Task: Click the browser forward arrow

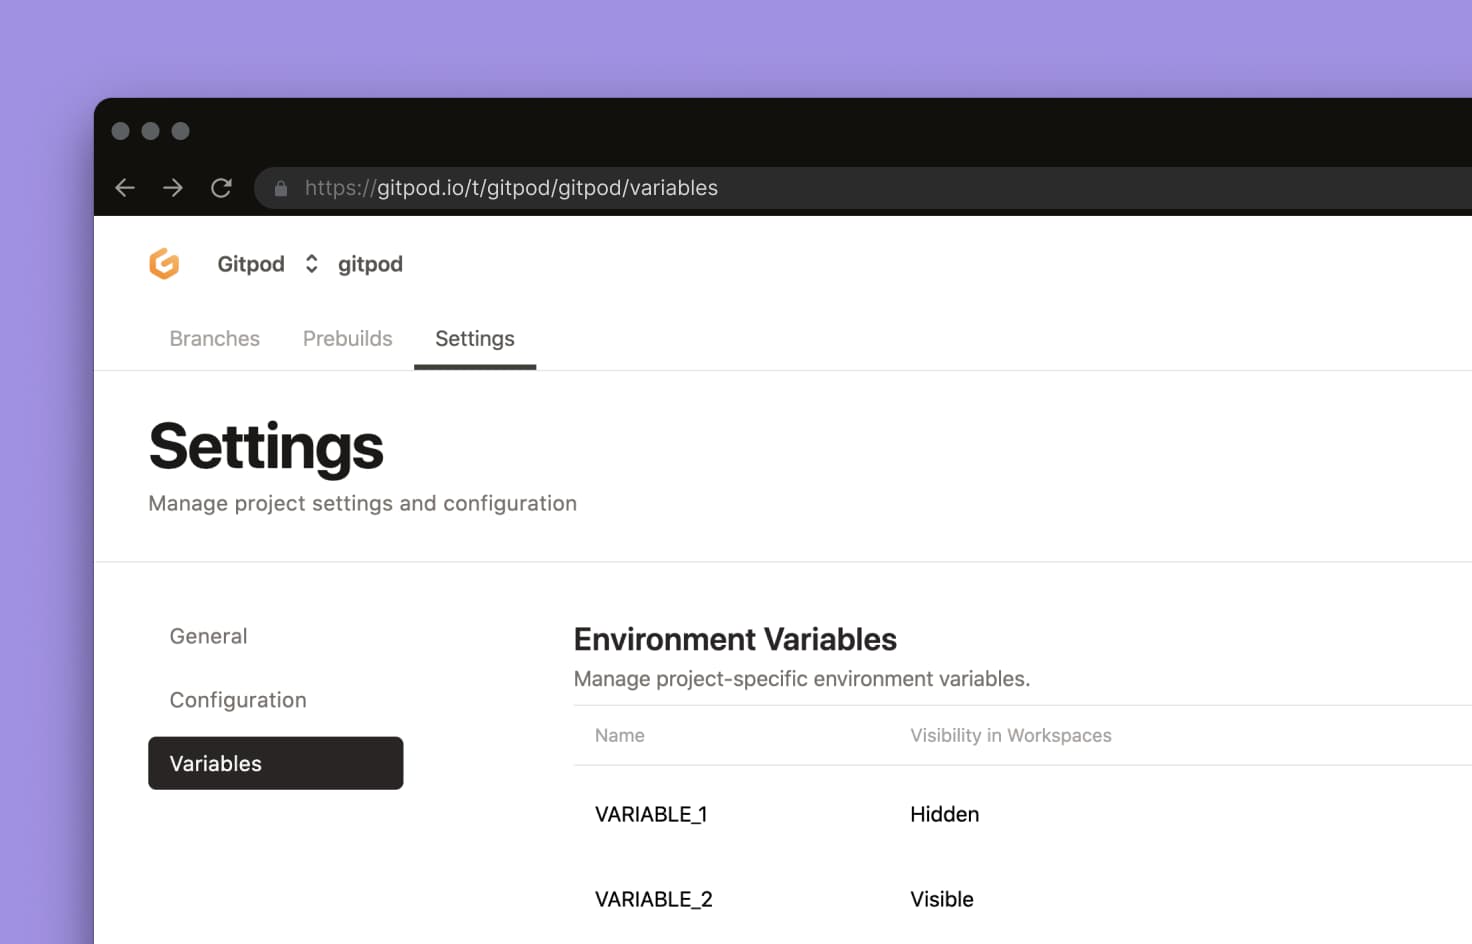Action: (x=172, y=187)
